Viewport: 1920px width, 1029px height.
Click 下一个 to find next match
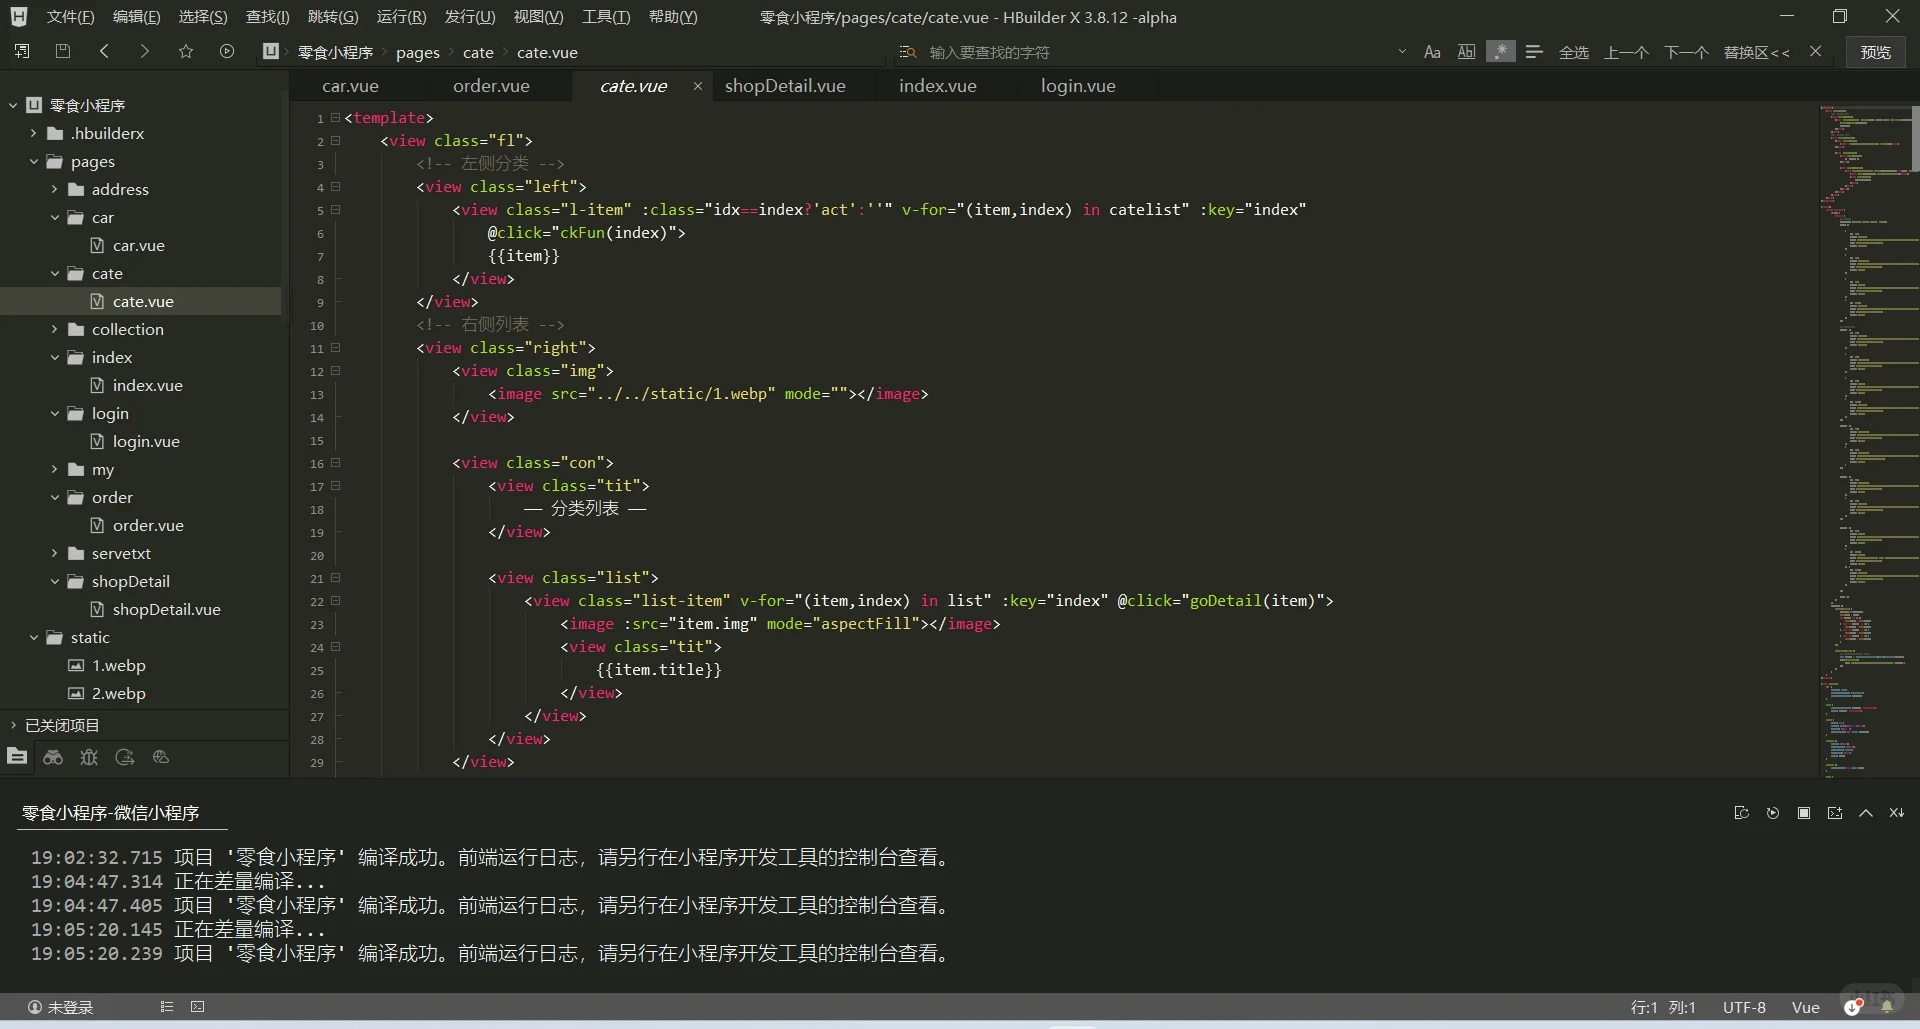pyautogui.click(x=1686, y=52)
